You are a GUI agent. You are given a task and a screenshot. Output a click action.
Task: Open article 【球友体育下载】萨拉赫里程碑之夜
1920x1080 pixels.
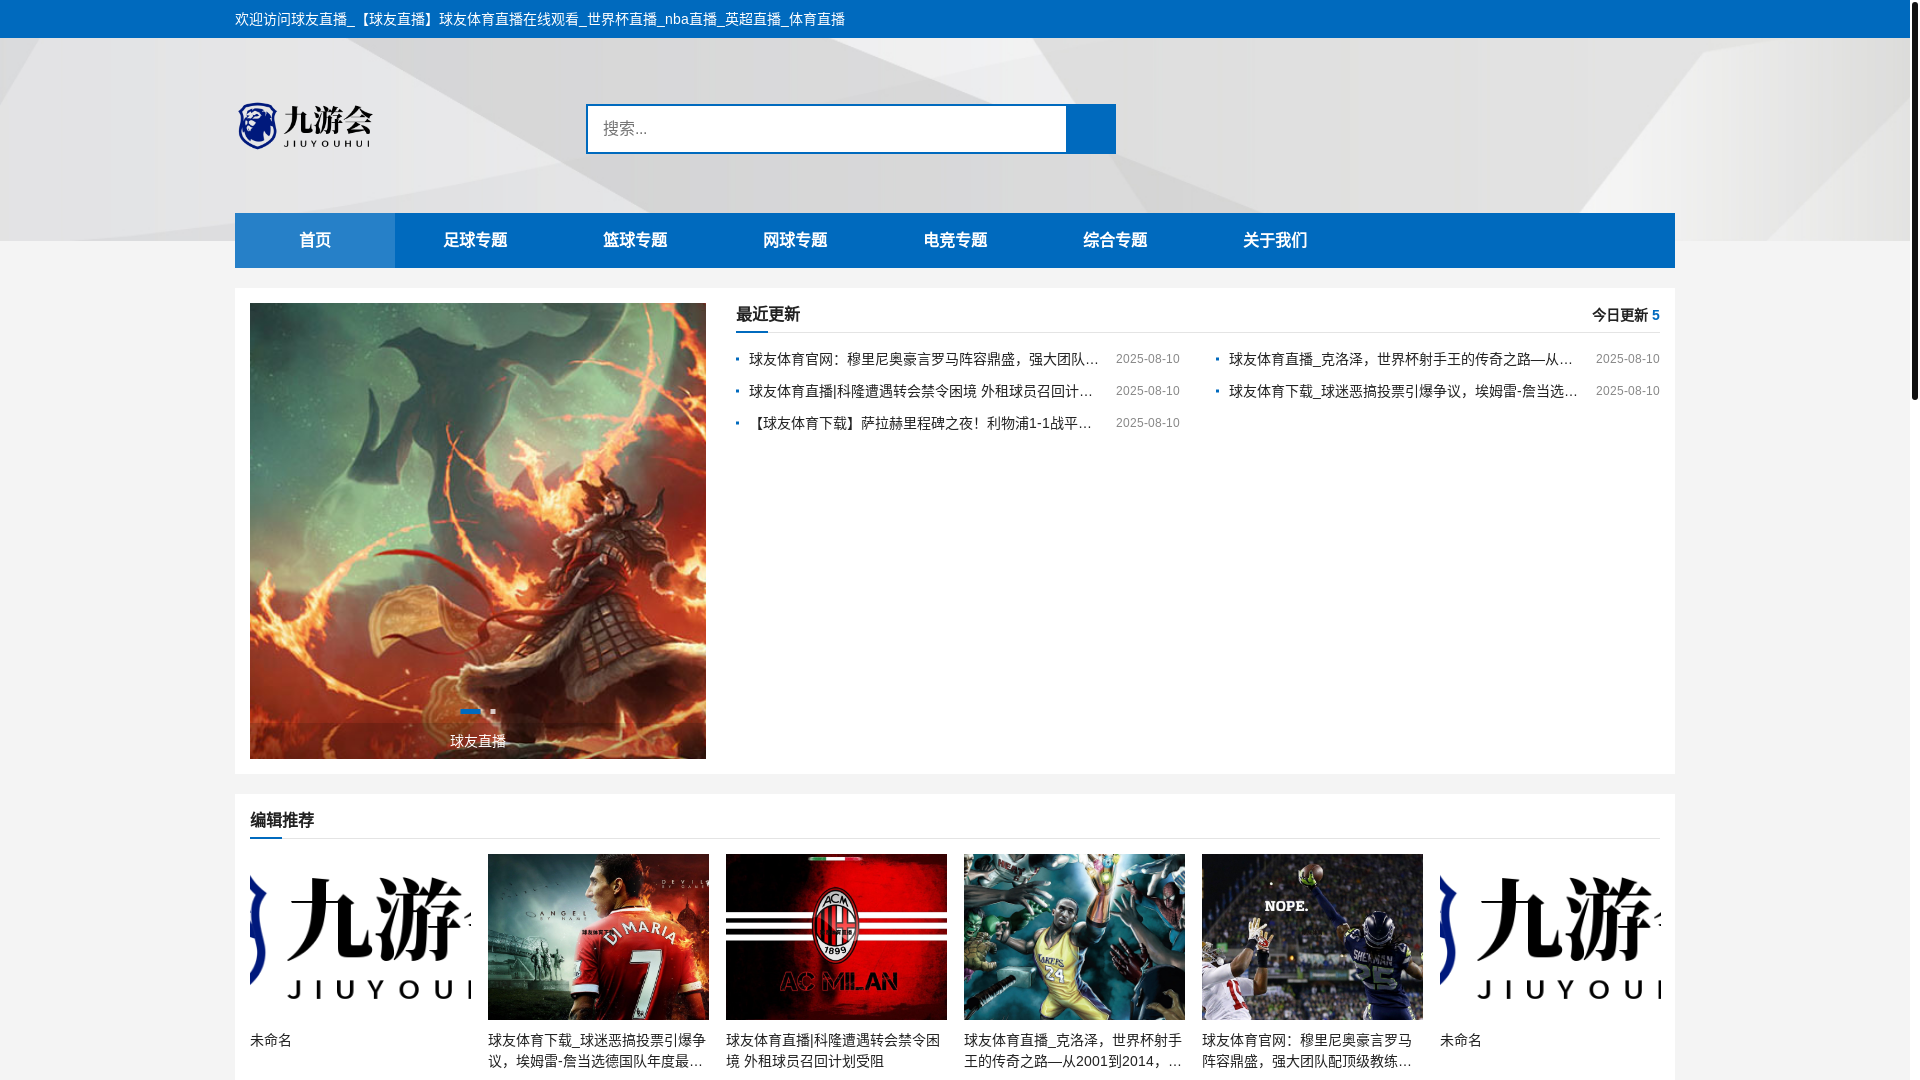[921, 423]
